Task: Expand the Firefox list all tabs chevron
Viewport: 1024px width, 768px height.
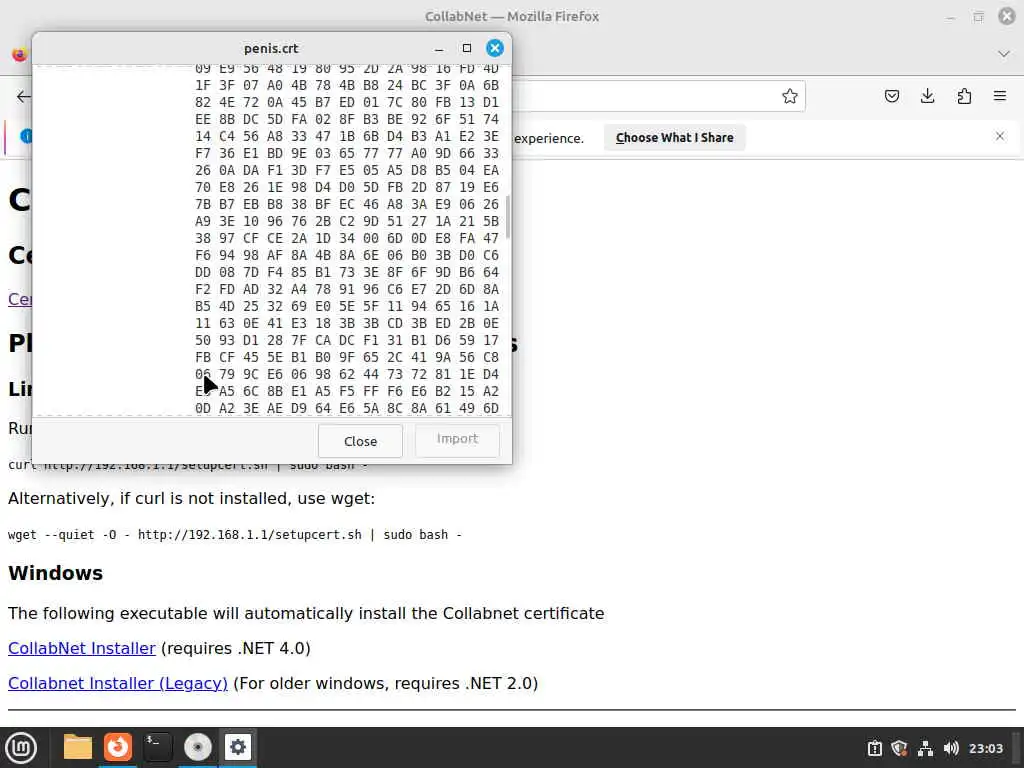Action: pyautogui.click(x=1004, y=54)
